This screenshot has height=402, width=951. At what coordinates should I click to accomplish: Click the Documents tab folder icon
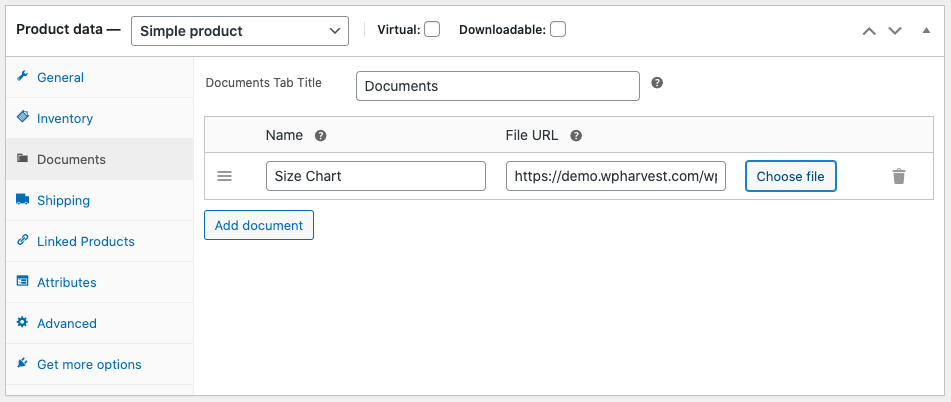(x=22, y=158)
